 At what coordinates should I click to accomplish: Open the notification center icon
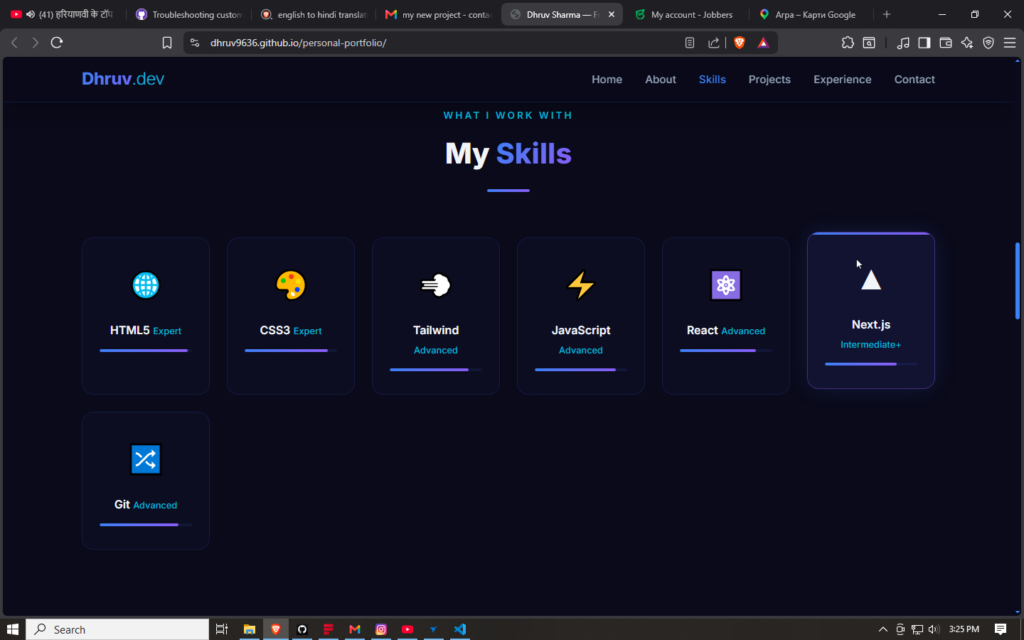pyautogui.click(x=1000, y=629)
